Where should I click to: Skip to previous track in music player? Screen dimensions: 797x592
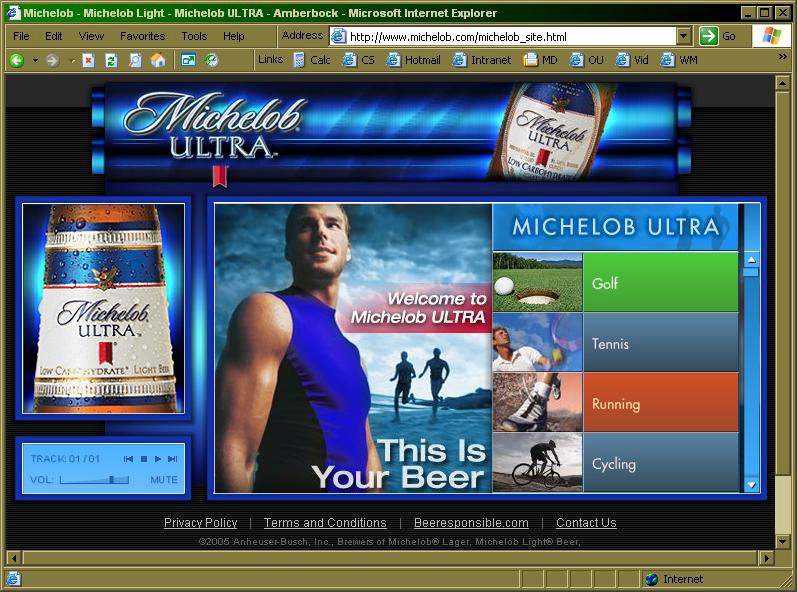coord(128,459)
